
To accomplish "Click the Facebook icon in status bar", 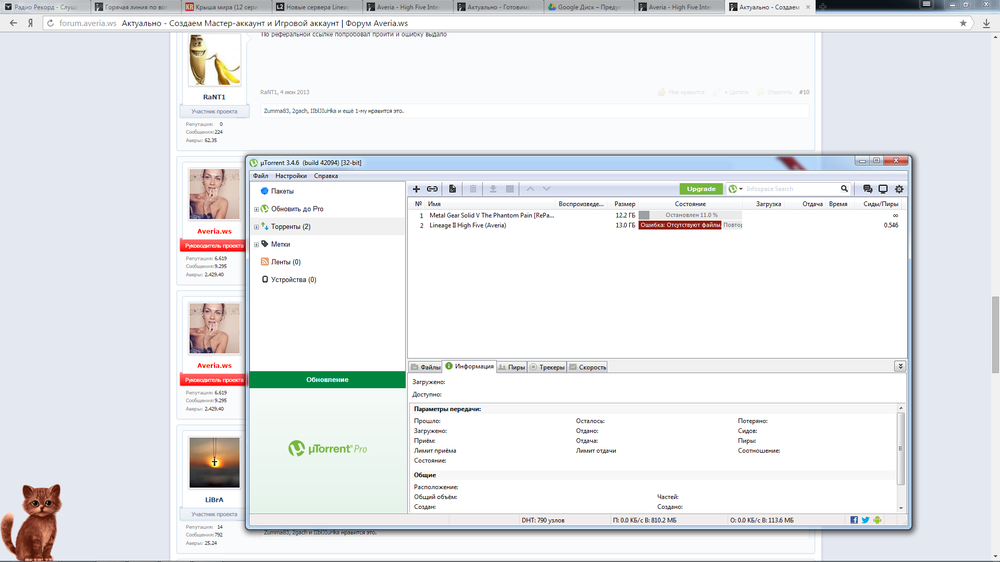I will click(855, 520).
